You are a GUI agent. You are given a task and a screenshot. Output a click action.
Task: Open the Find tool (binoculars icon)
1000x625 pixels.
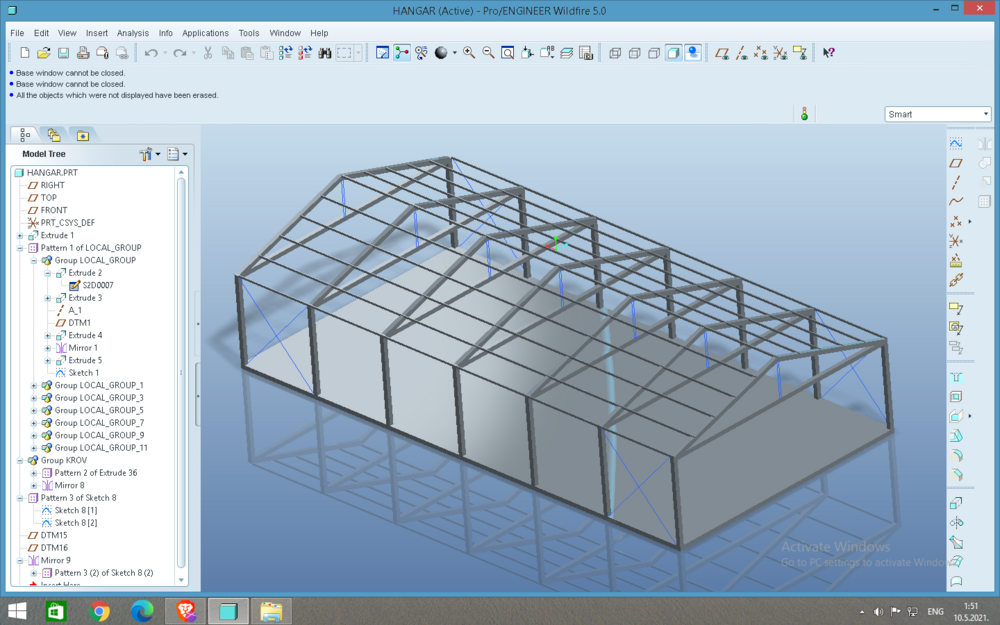325,53
